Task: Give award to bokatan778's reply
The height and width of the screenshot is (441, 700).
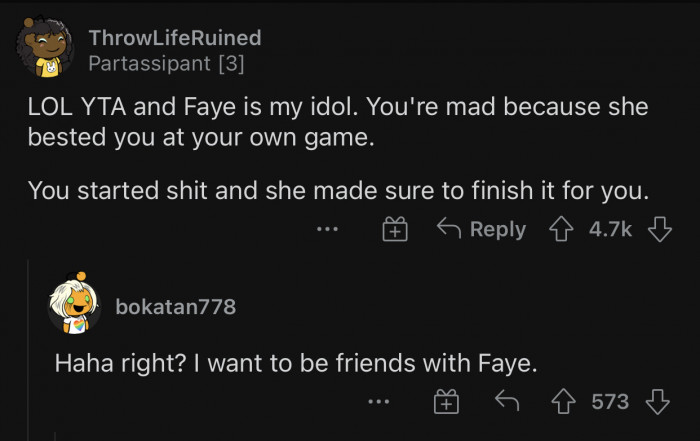Action: click(445, 402)
